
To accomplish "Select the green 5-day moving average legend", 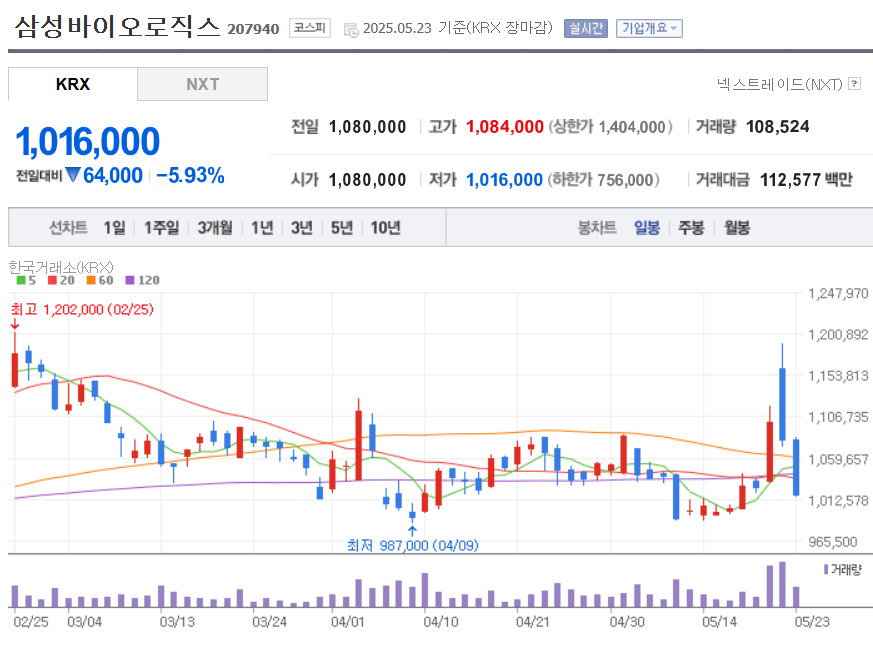I will pos(26,280).
